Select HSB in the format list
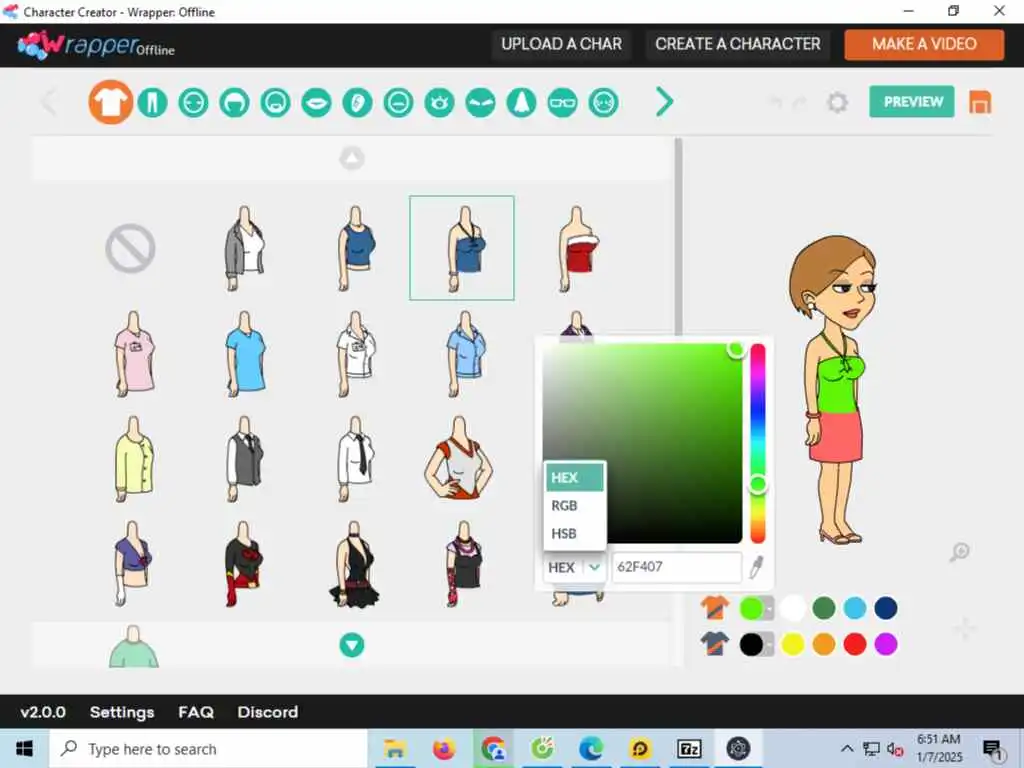Screen dimensions: 1024x768 pyautogui.click(x=575, y=534)
